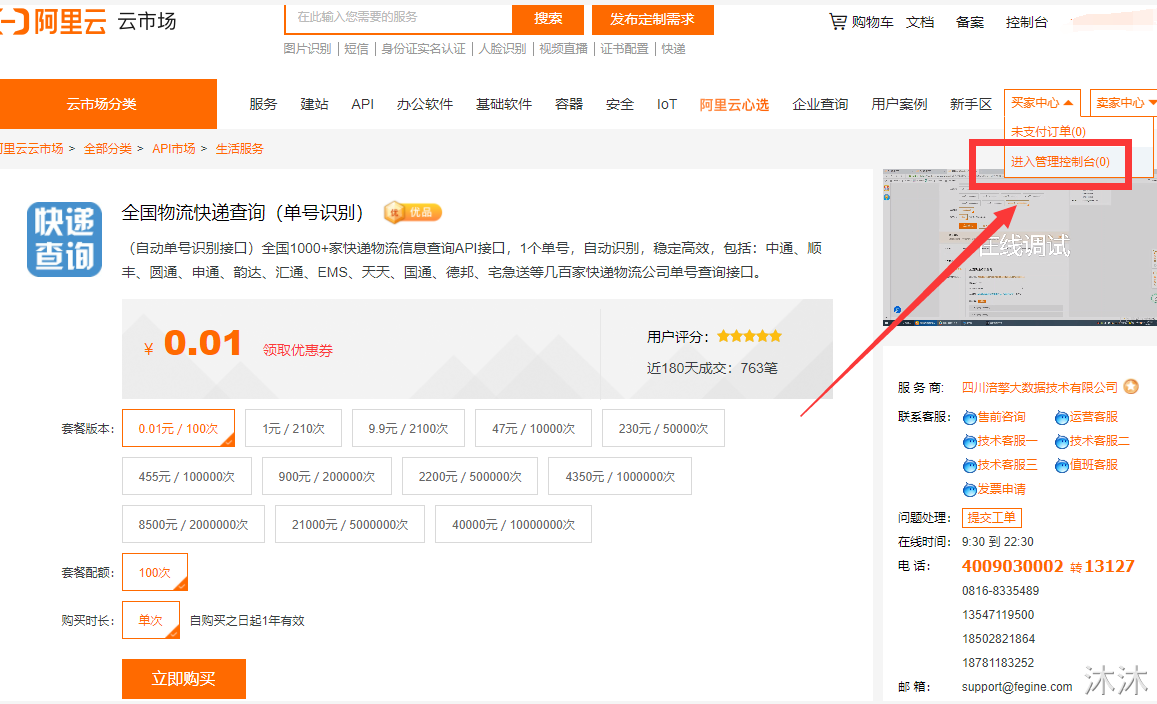Screen dimensions: 1157x704
Task: Select the 4350元 / 1000000次 package
Action: [620, 476]
